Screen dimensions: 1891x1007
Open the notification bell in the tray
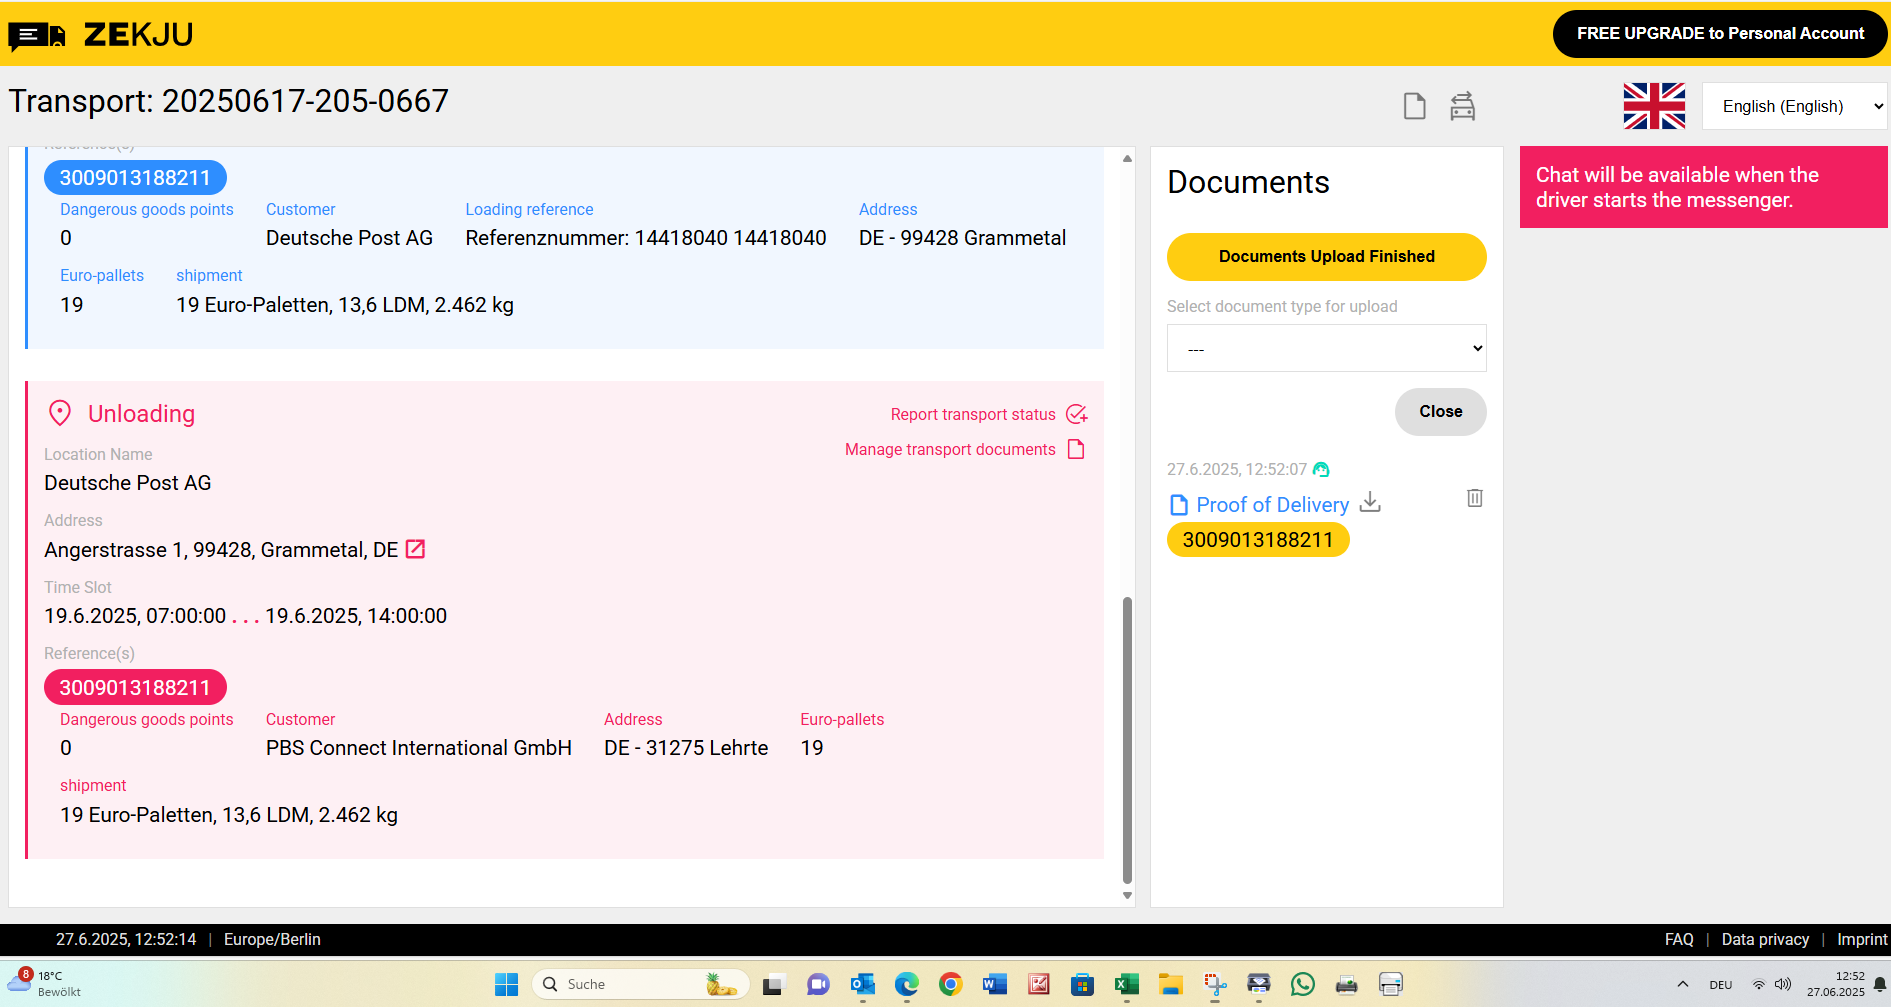click(x=1879, y=985)
